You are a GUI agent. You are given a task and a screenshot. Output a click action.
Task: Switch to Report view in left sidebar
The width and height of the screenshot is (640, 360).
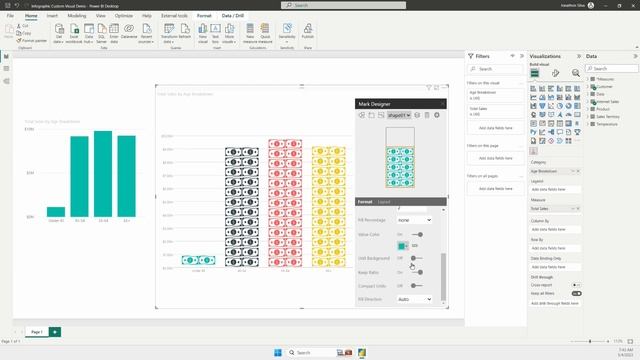click(x=6, y=56)
